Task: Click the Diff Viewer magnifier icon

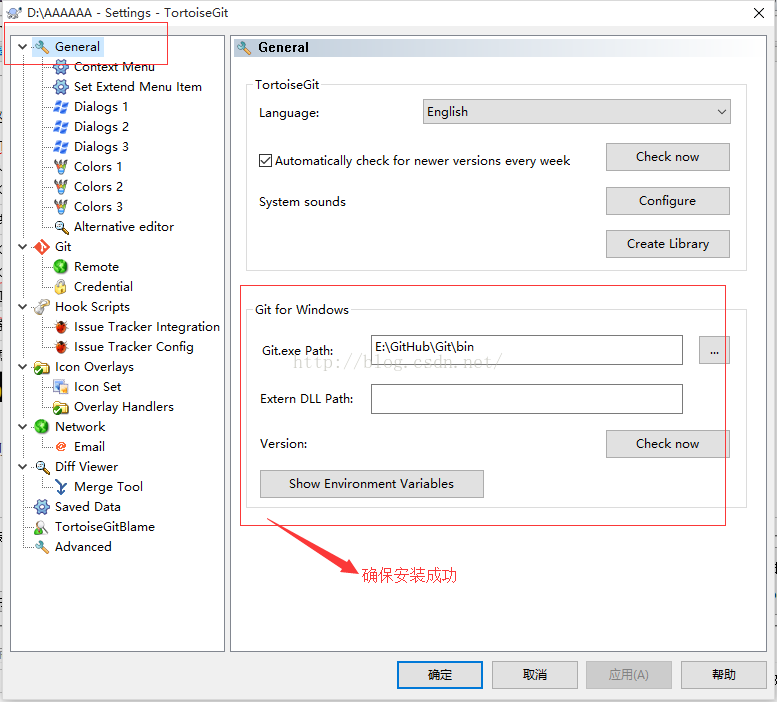Action: pos(42,467)
